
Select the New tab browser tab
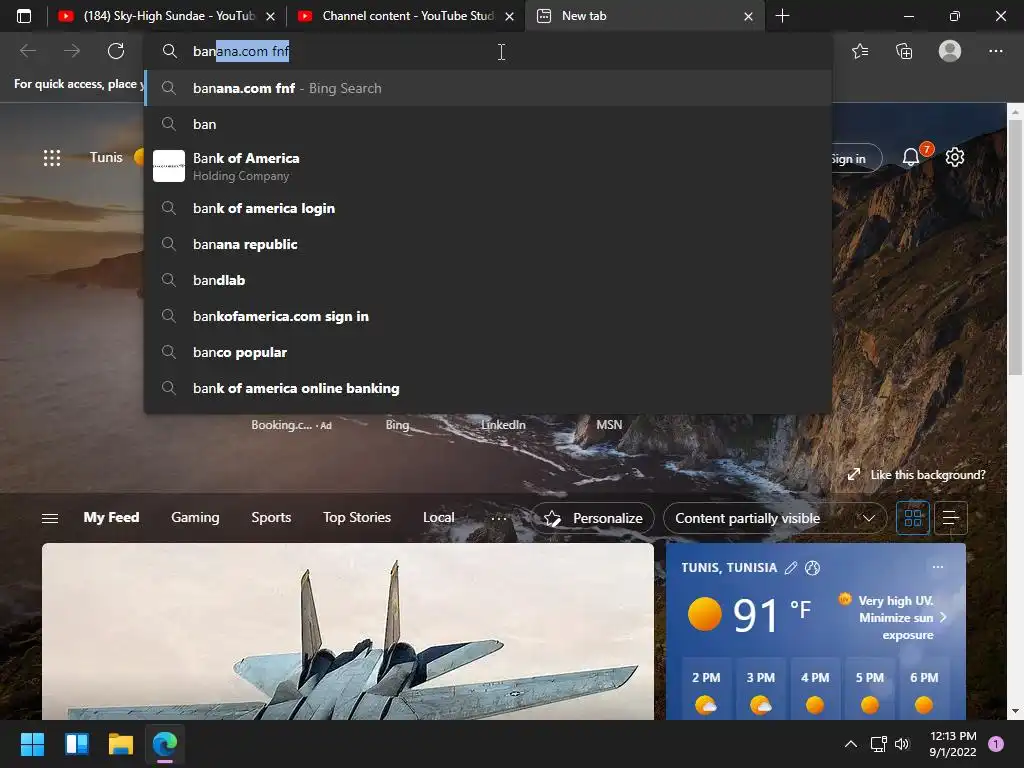pos(643,16)
